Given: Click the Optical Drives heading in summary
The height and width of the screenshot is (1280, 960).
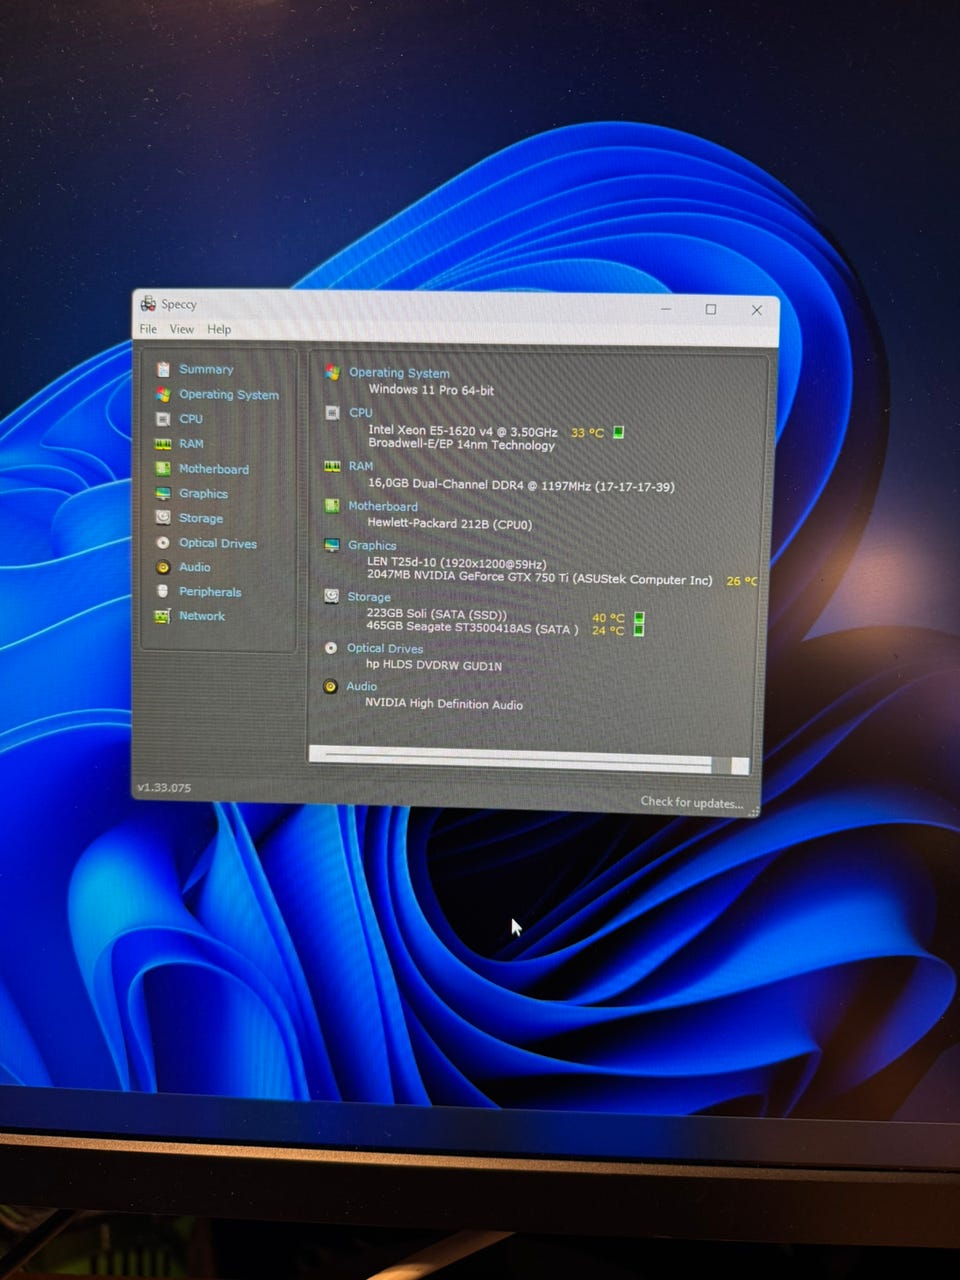Looking at the screenshot, I should tap(385, 648).
